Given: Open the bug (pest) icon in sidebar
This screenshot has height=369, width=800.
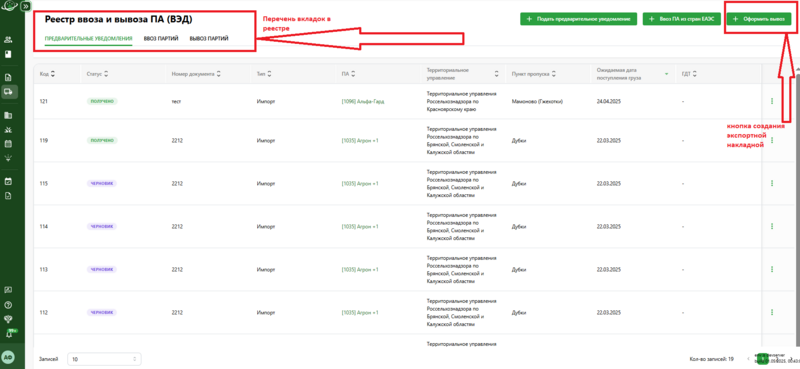Looking at the screenshot, I should [8, 129].
